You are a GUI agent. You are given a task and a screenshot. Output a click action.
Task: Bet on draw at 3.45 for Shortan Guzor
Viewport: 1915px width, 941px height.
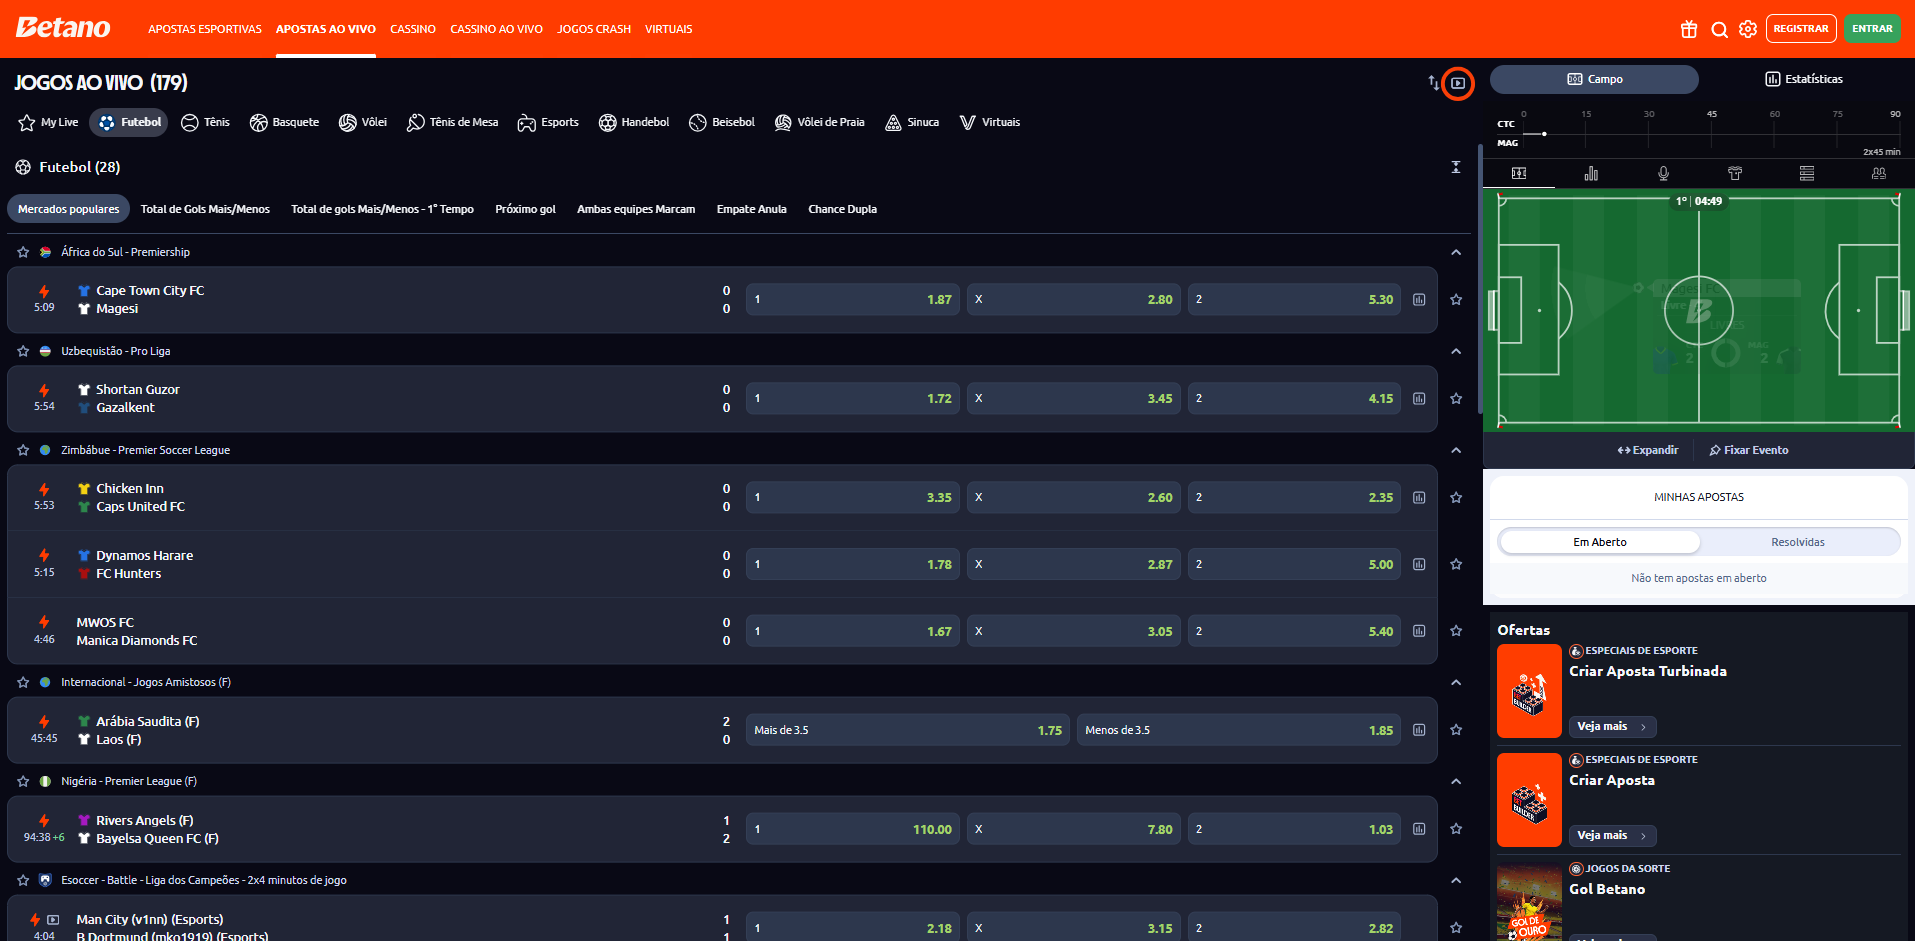(1074, 398)
